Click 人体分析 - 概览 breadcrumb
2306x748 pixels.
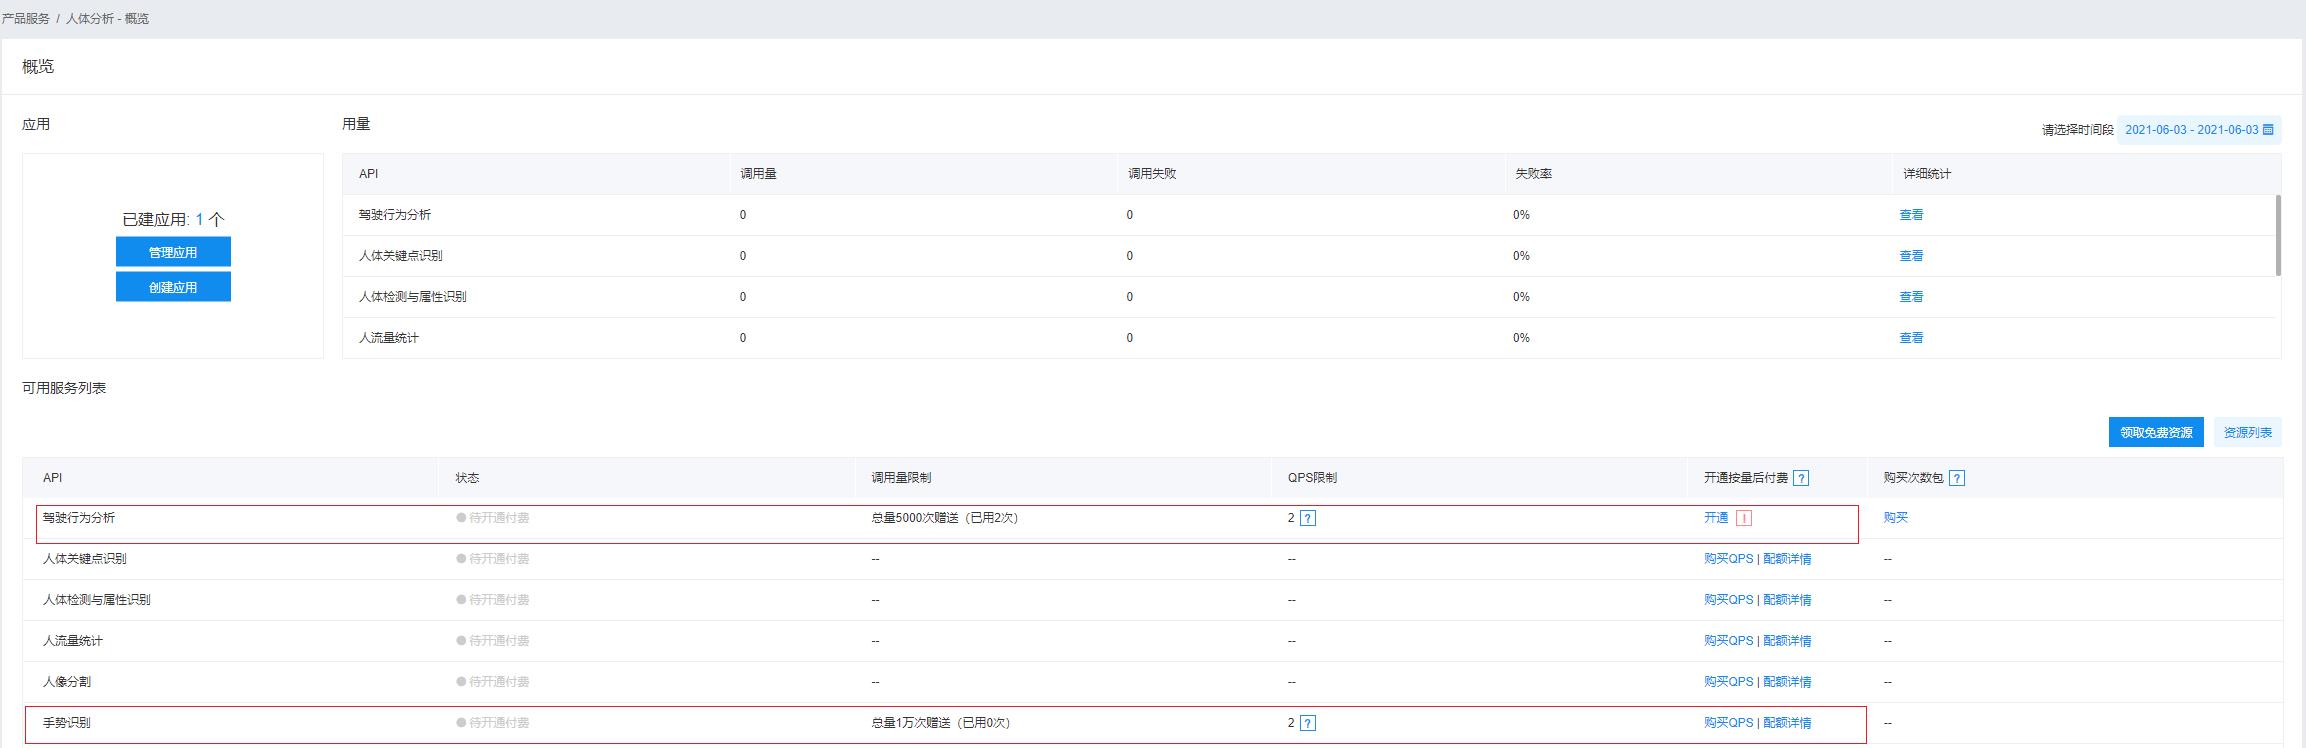[108, 19]
